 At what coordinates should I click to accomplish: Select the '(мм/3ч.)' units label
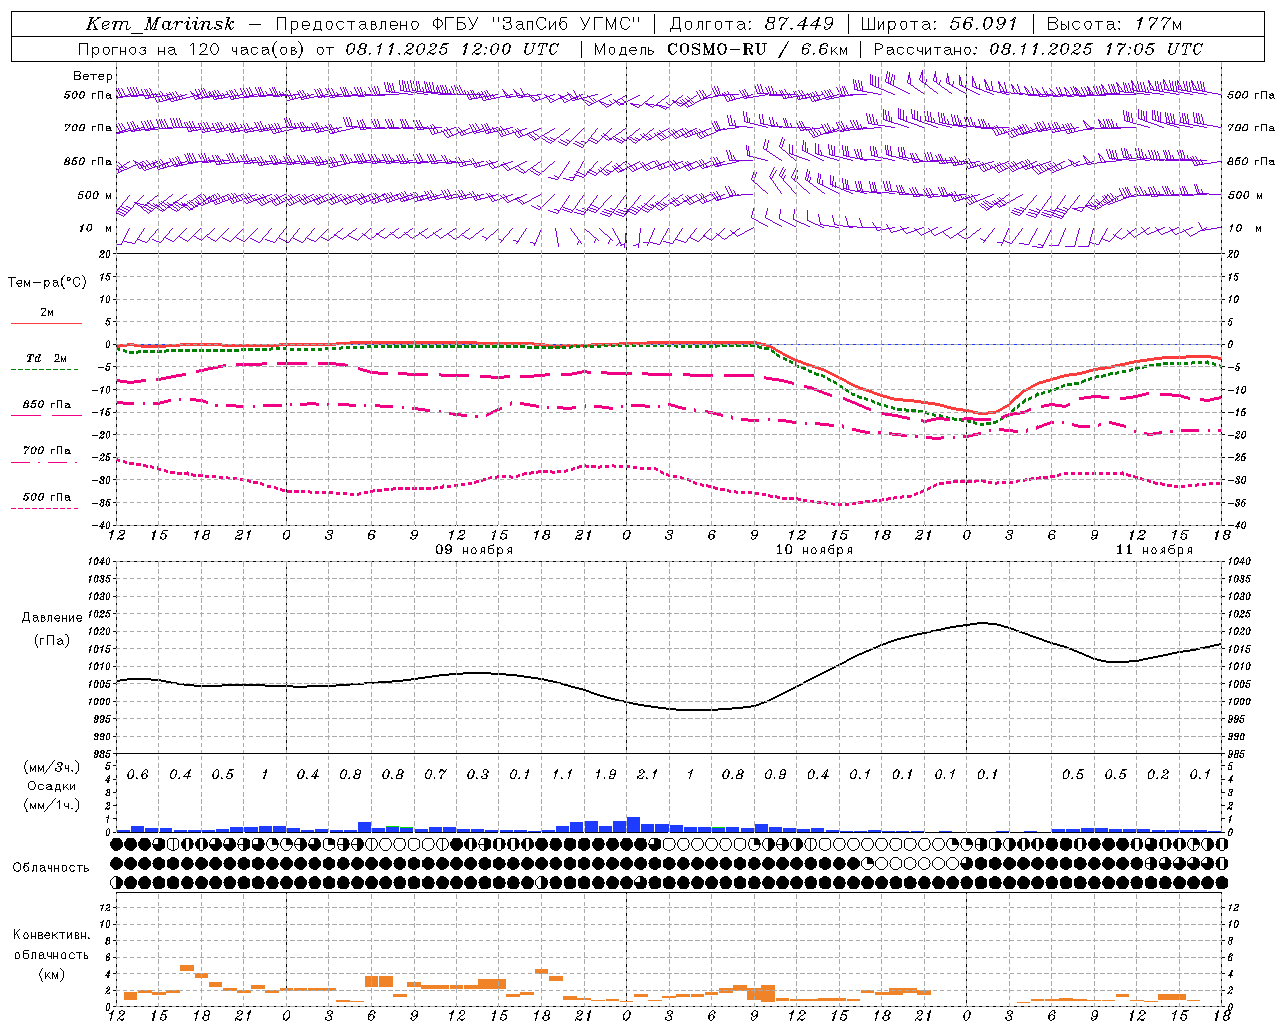point(52,767)
